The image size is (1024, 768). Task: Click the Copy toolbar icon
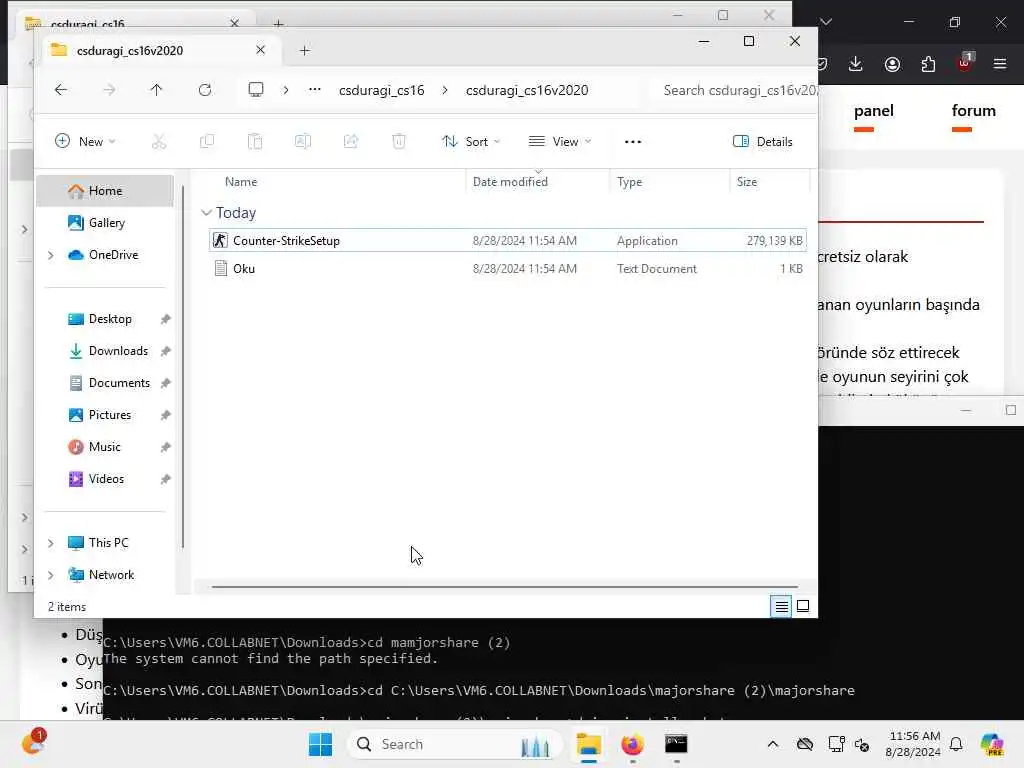point(207,142)
